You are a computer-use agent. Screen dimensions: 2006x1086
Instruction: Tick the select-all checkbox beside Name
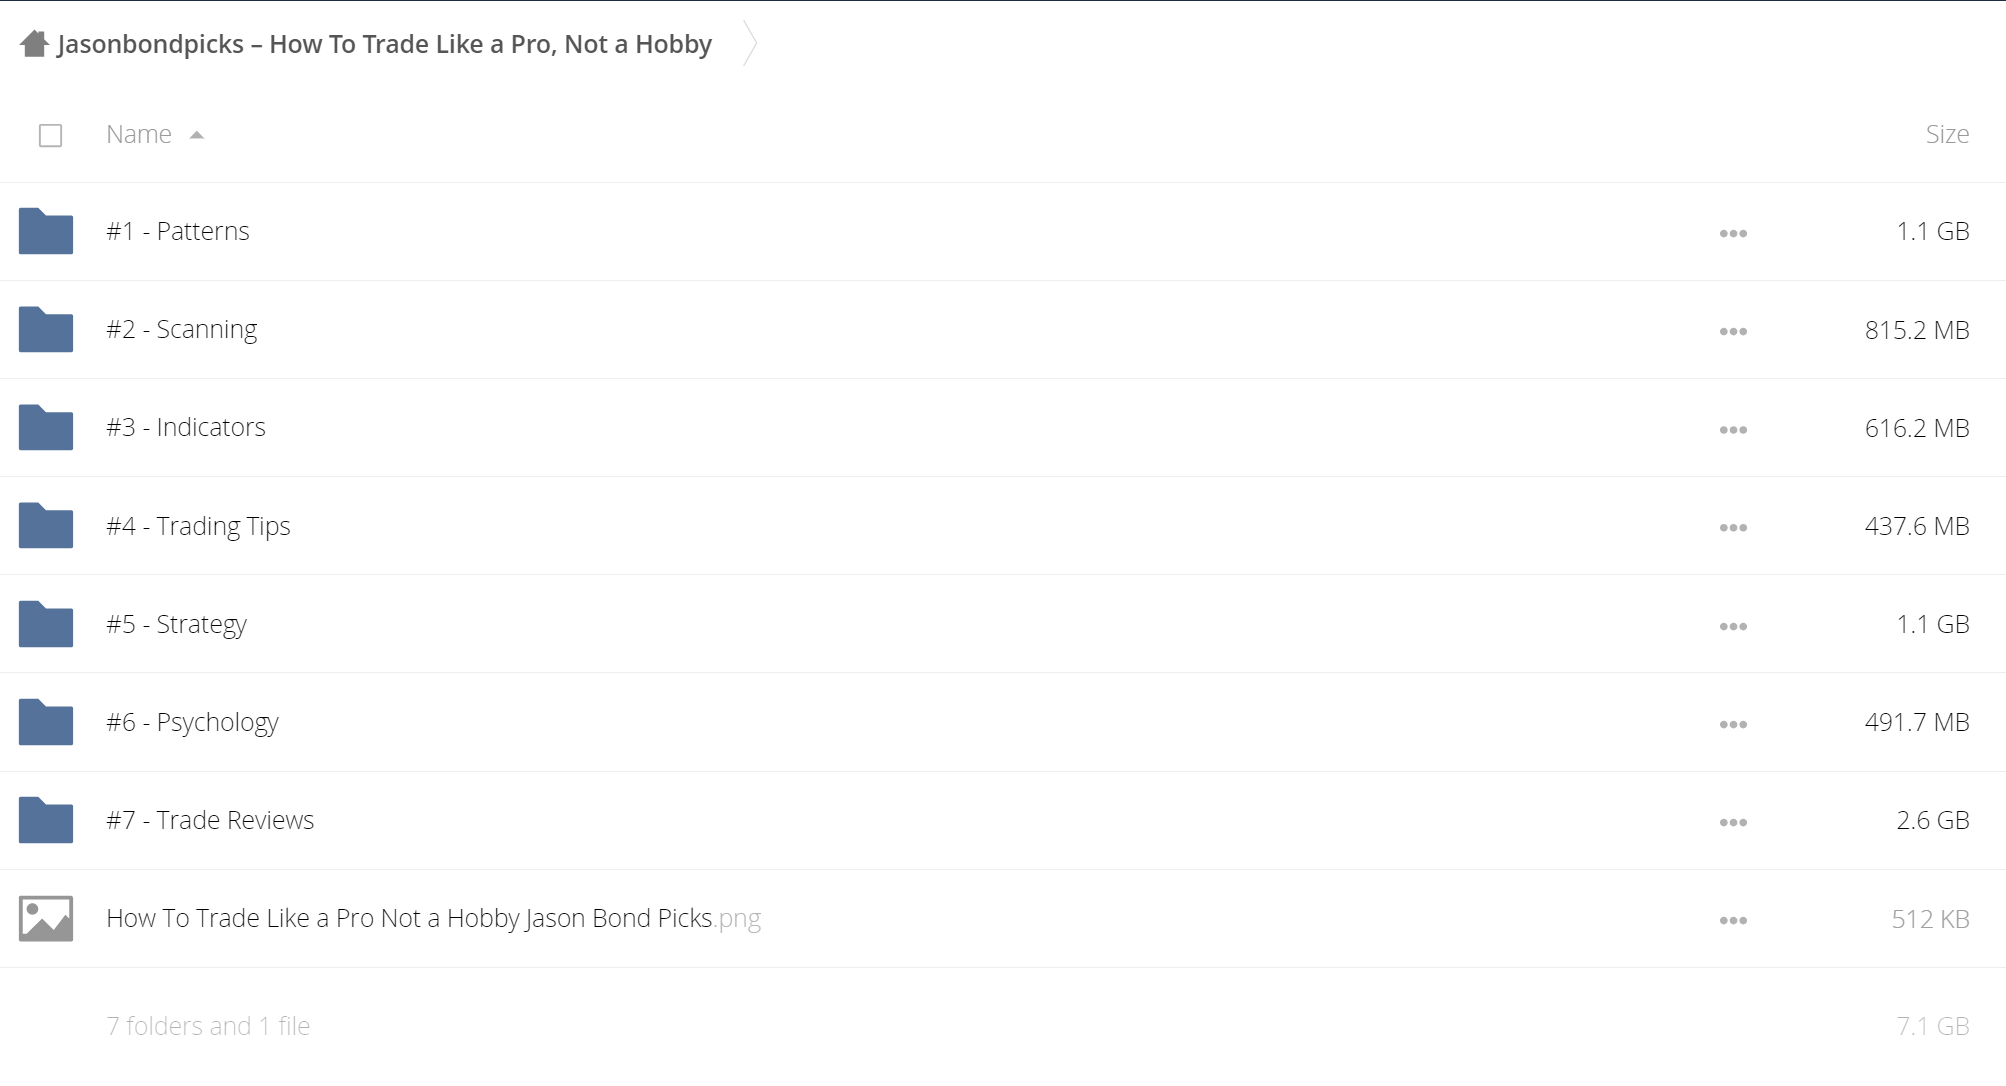[x=50, y=135]
